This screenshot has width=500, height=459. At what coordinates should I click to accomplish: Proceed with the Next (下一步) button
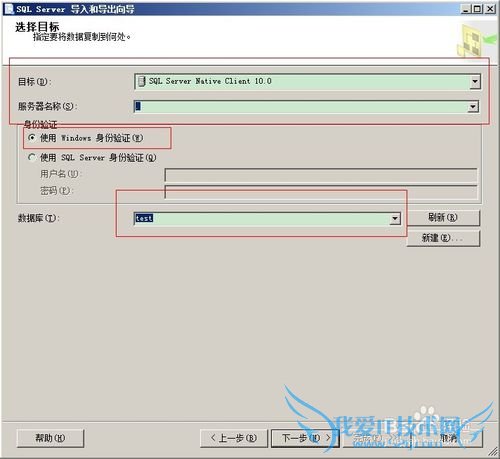click(x=305, y=438)
